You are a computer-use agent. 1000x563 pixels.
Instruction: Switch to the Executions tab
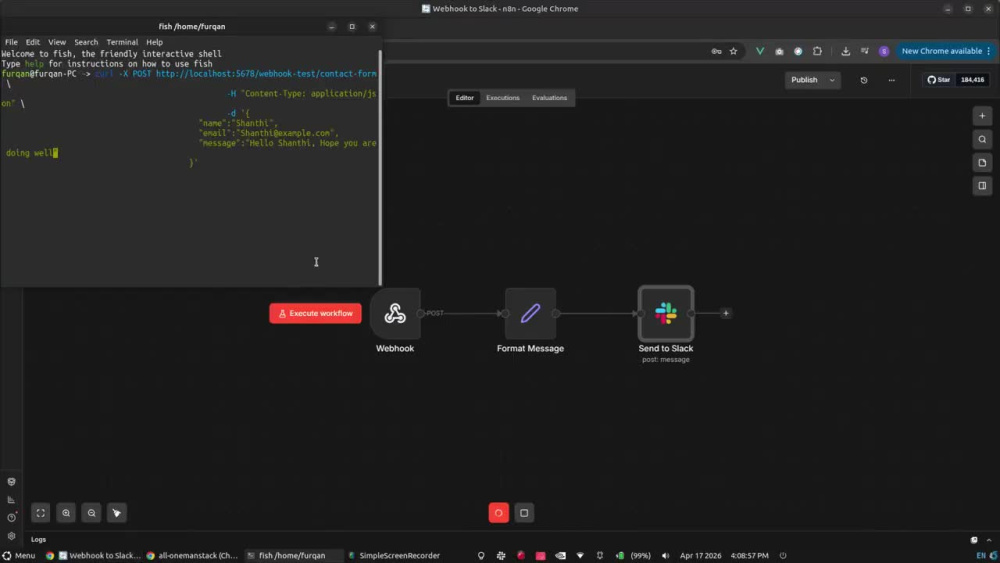pos(503,98)
